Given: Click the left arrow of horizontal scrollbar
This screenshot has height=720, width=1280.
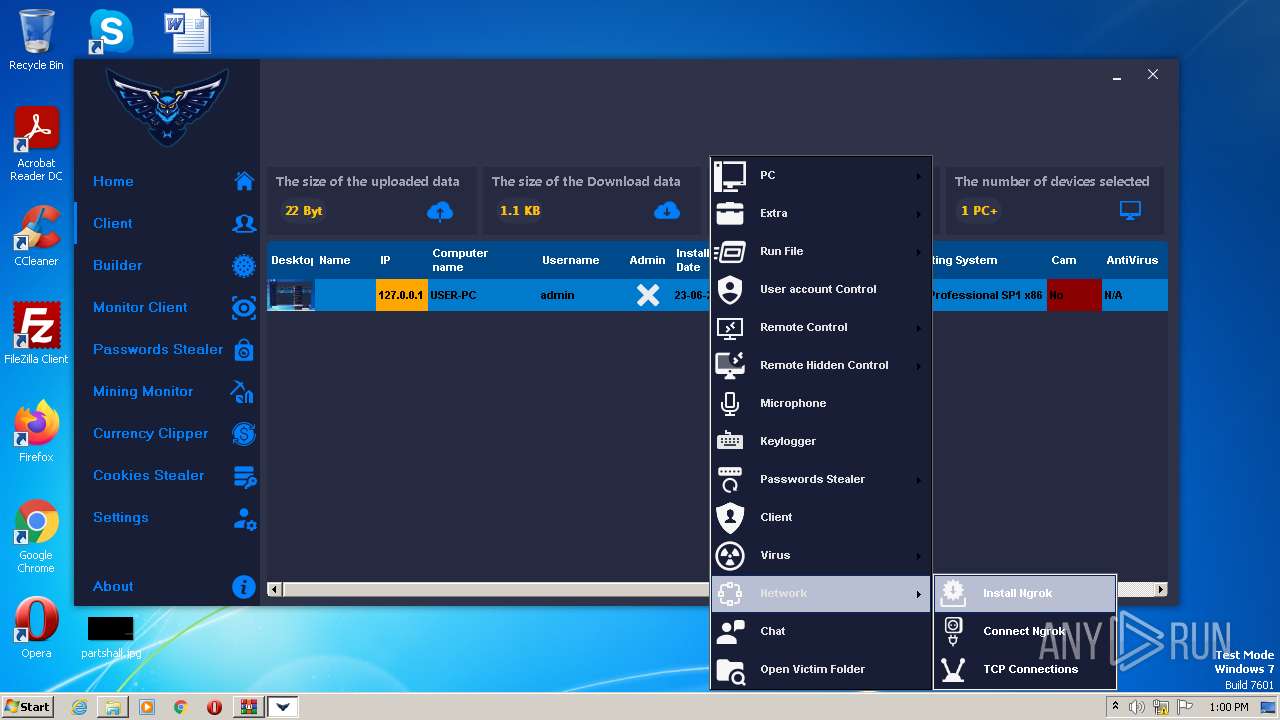Looking at the screenshot, I should 274,590.
